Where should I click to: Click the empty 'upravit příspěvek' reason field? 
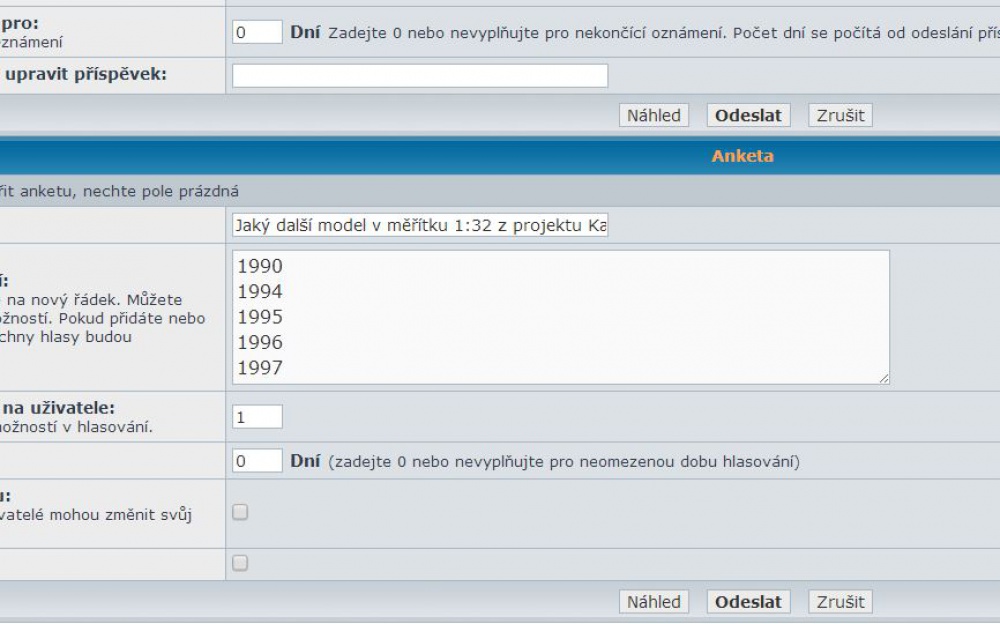[x=420, y=75]
